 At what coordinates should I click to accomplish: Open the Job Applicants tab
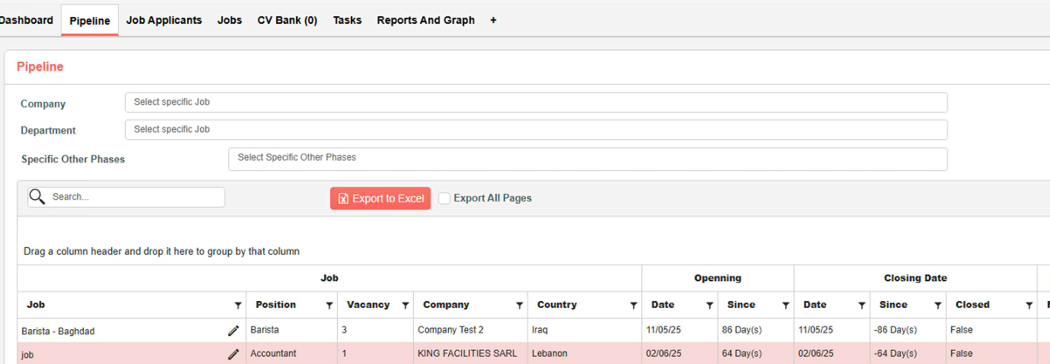click(x=164, y=20)
